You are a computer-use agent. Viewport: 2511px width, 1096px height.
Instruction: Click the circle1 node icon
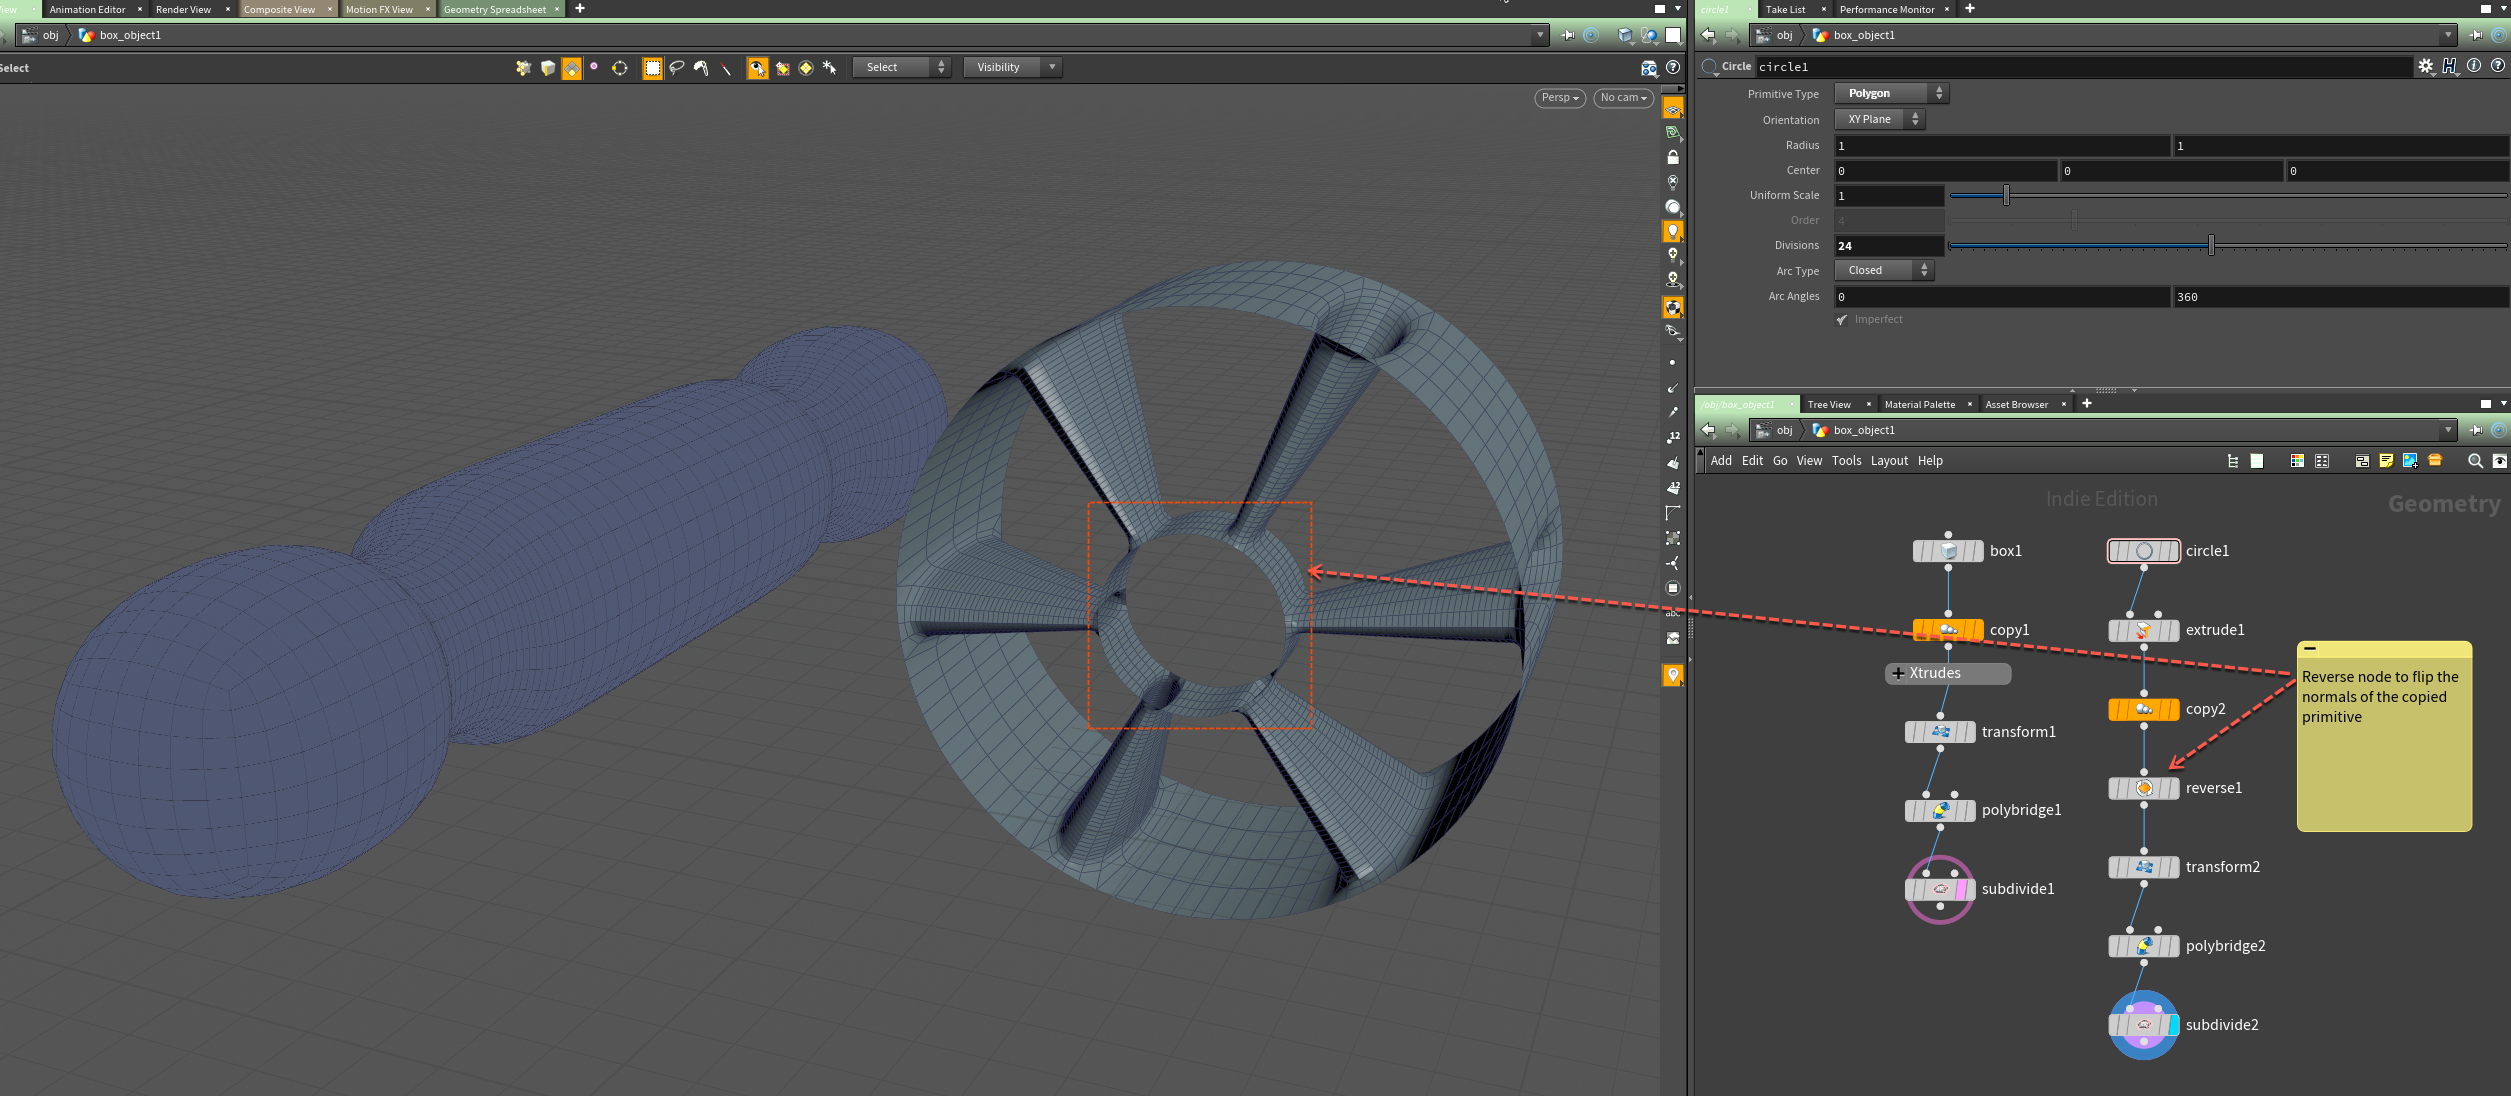[2144, 551]
